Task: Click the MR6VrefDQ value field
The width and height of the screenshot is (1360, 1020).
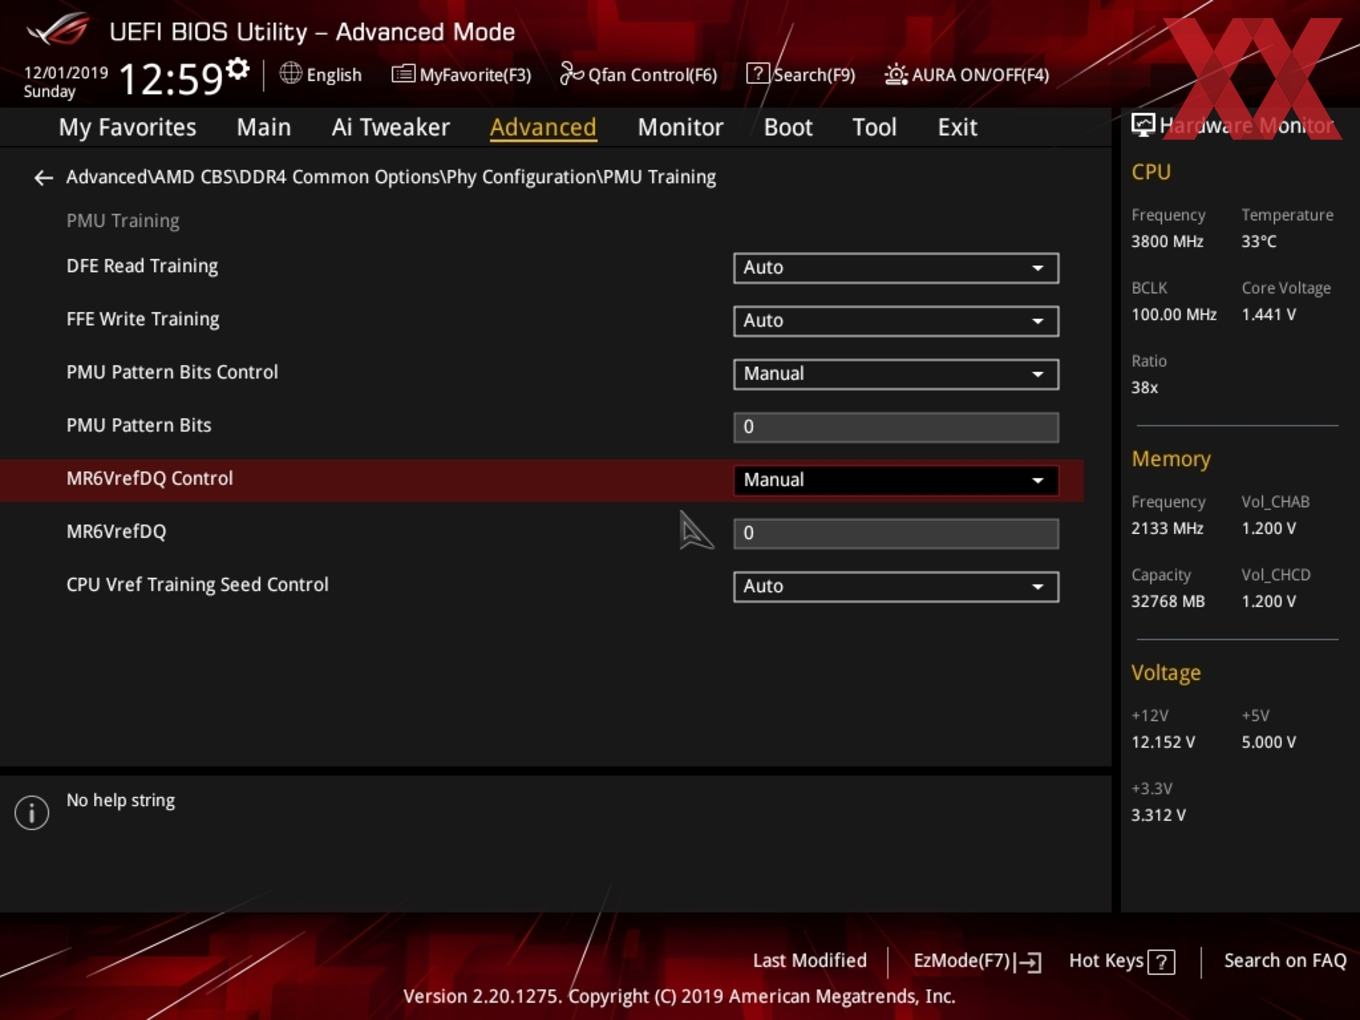Action: tap(896, 533)
